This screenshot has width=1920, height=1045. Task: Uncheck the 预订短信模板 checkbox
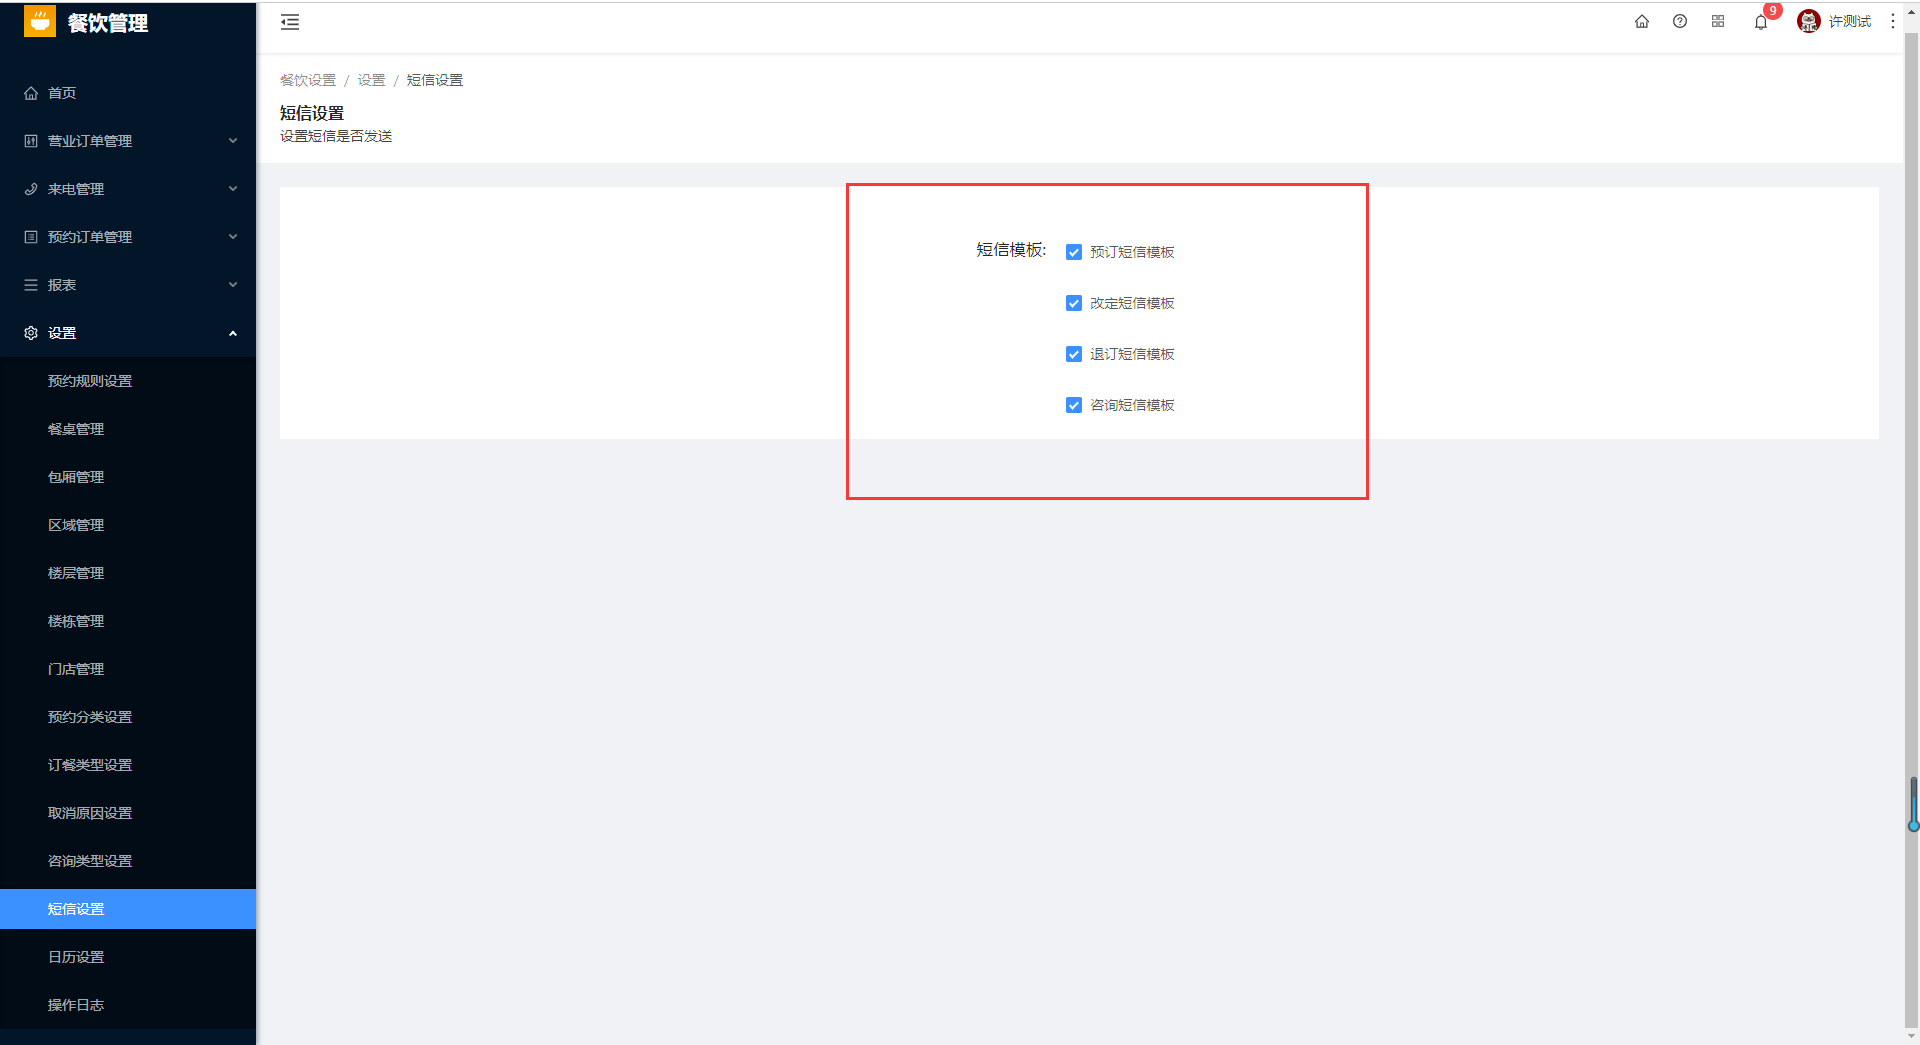pos(1074,252)
